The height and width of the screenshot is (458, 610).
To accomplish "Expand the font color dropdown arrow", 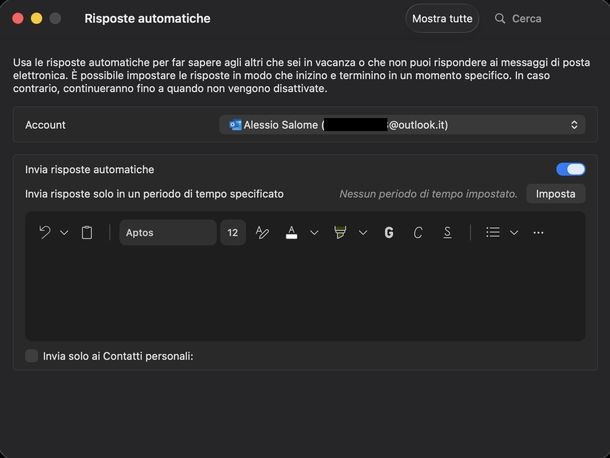I will click(x=314, y=233).
